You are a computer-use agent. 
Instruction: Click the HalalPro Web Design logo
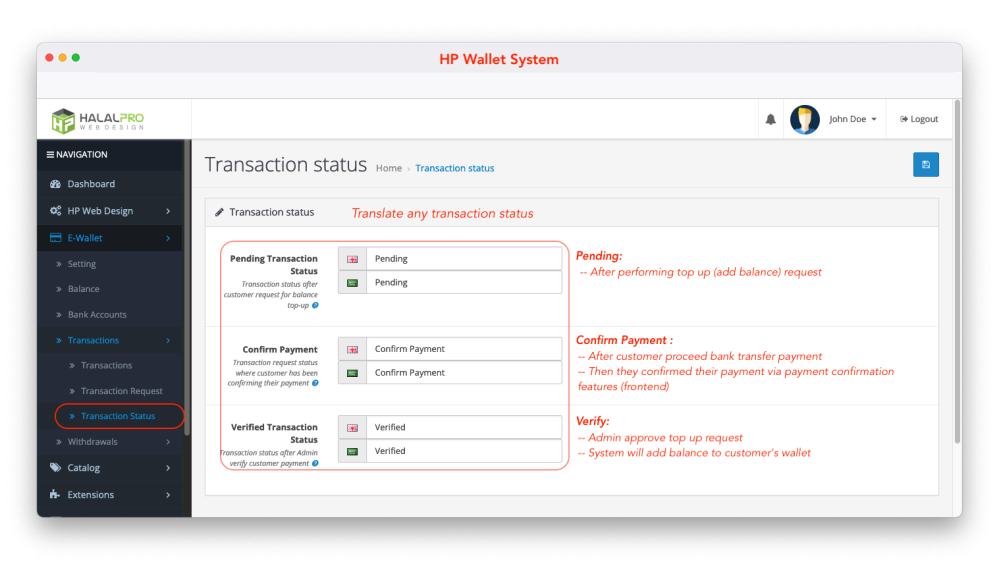pos(98,120)
